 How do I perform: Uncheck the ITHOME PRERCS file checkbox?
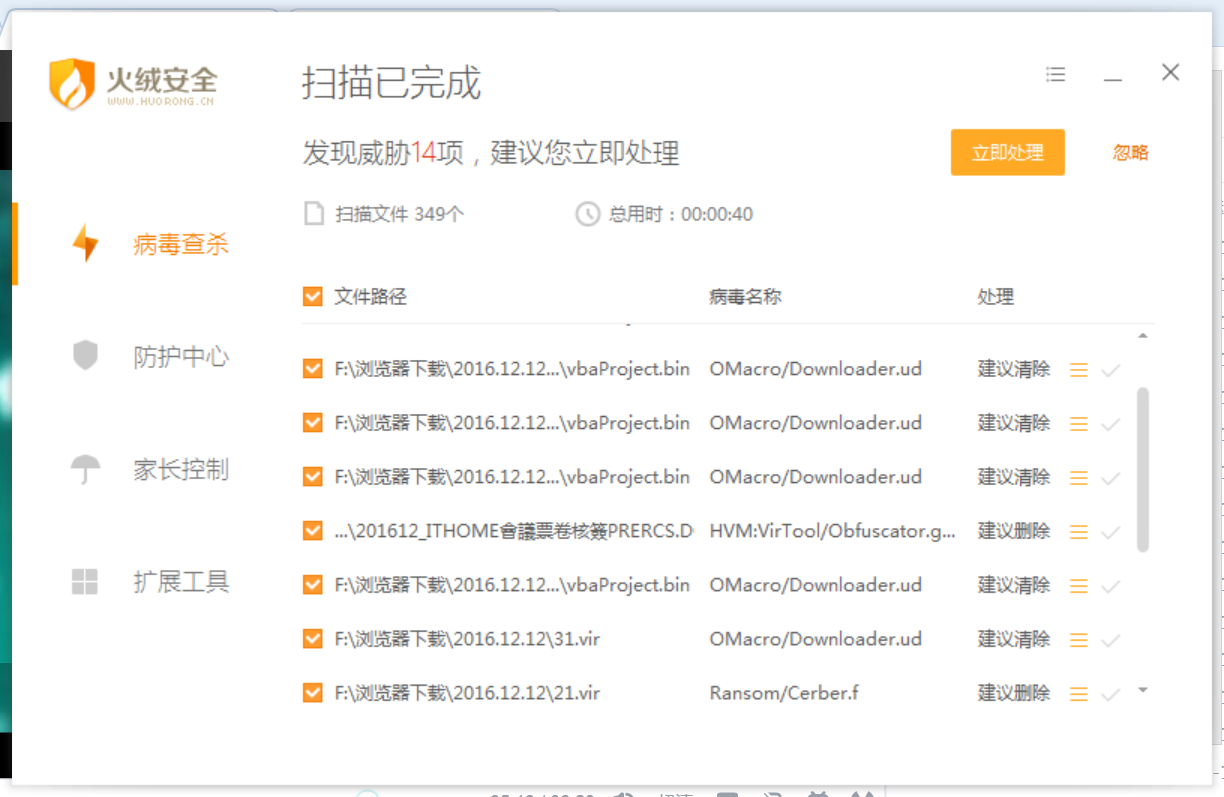[x=312, y=531]
